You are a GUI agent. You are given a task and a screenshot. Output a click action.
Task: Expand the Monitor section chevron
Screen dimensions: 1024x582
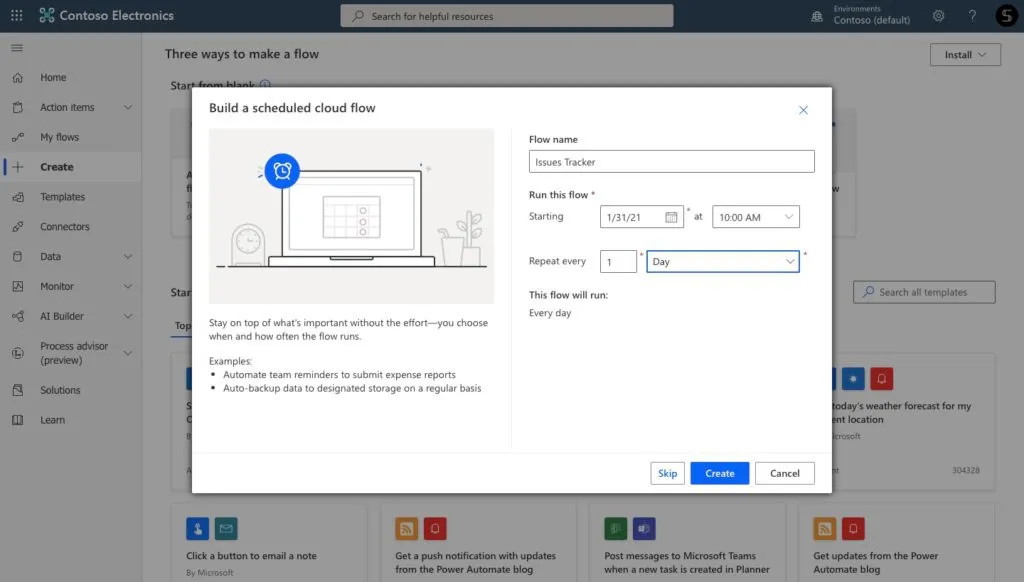(128, 286)
